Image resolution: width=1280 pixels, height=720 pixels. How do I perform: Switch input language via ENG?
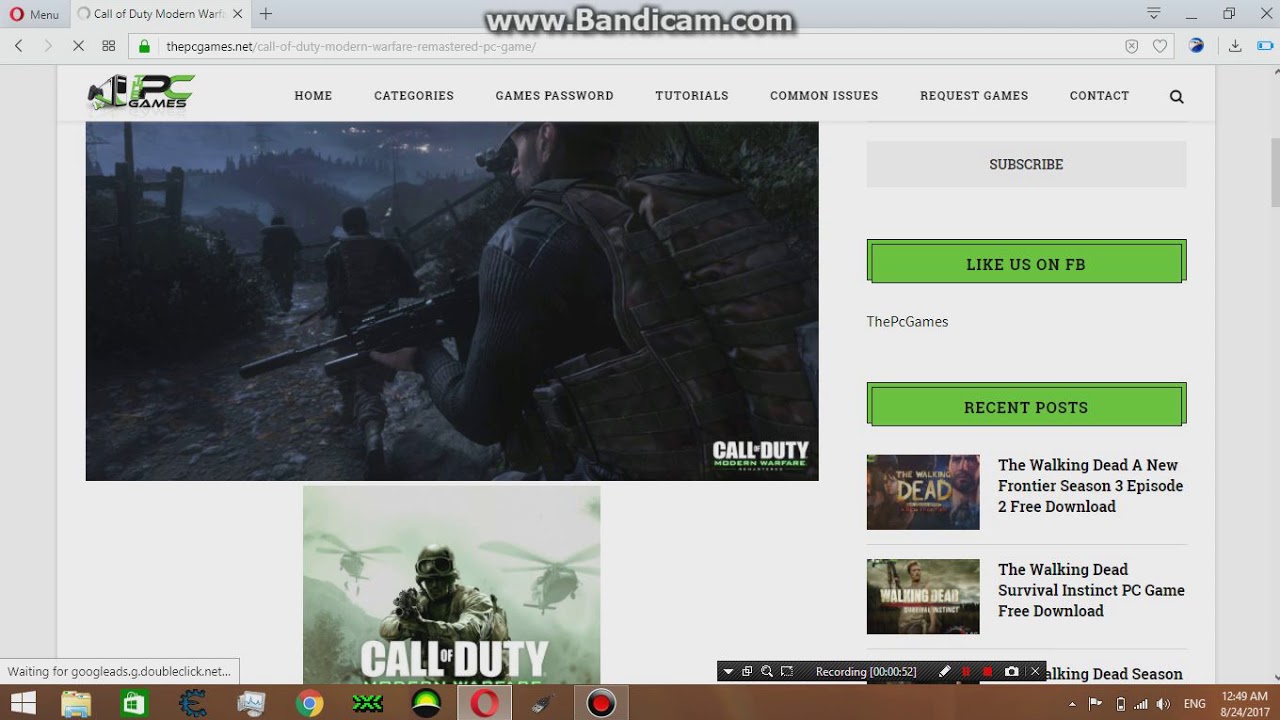point(1194,704)
